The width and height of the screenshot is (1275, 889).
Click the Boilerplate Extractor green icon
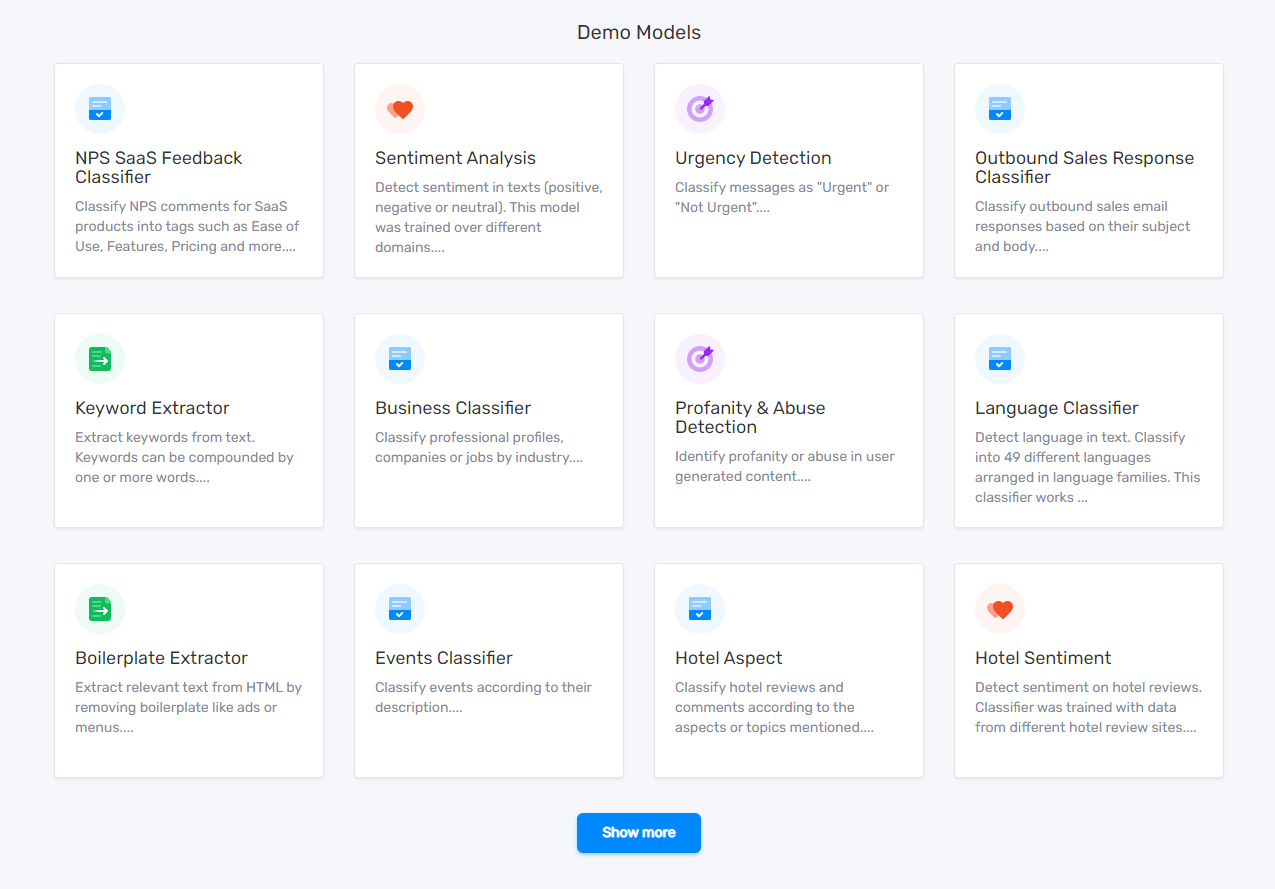click(100, 609)
